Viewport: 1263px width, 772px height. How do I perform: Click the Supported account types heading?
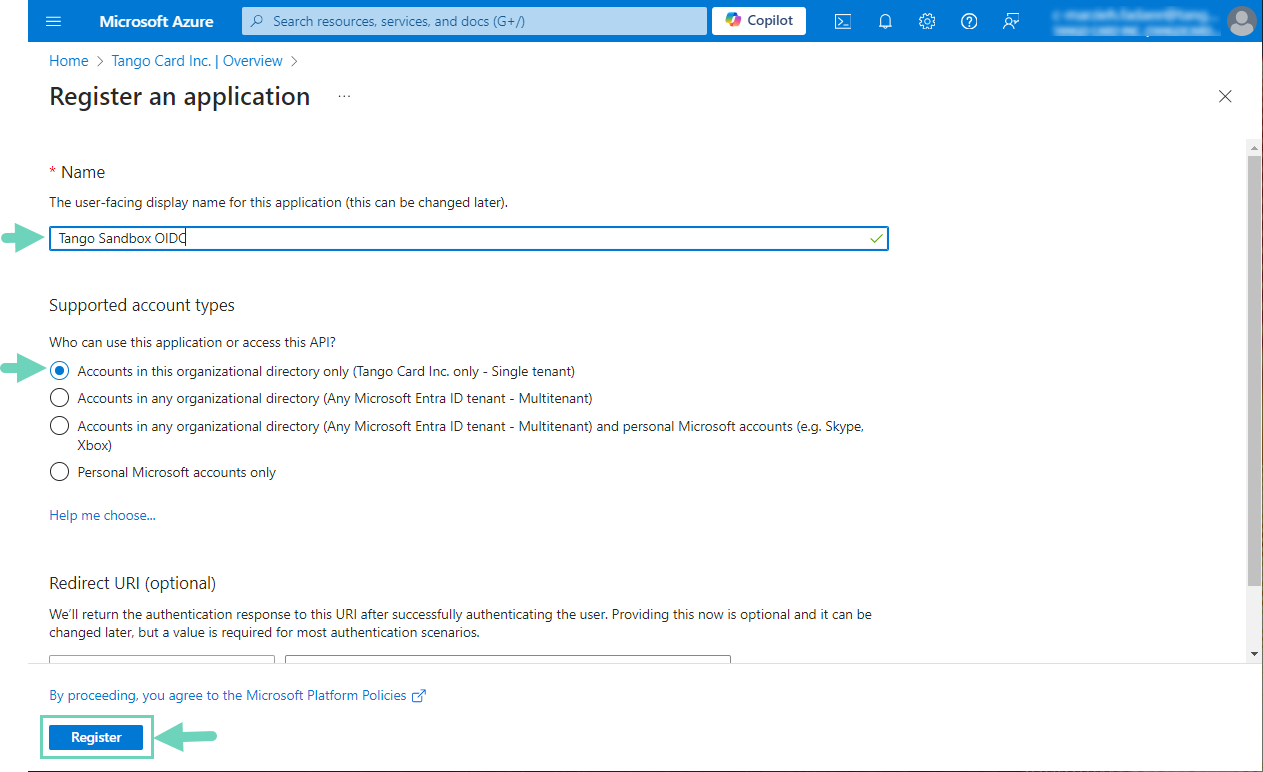coord(142,305)
